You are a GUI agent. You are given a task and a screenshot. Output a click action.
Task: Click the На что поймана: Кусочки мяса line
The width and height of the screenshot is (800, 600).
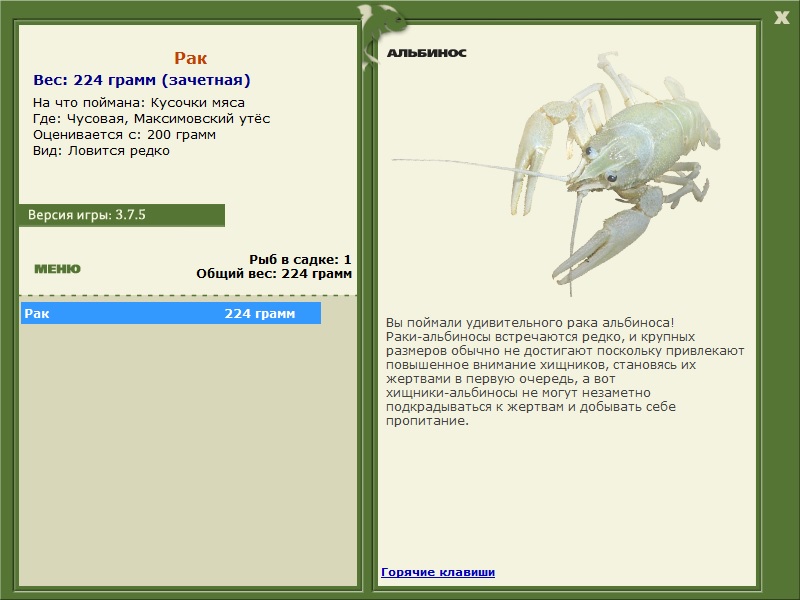point(139,103)
